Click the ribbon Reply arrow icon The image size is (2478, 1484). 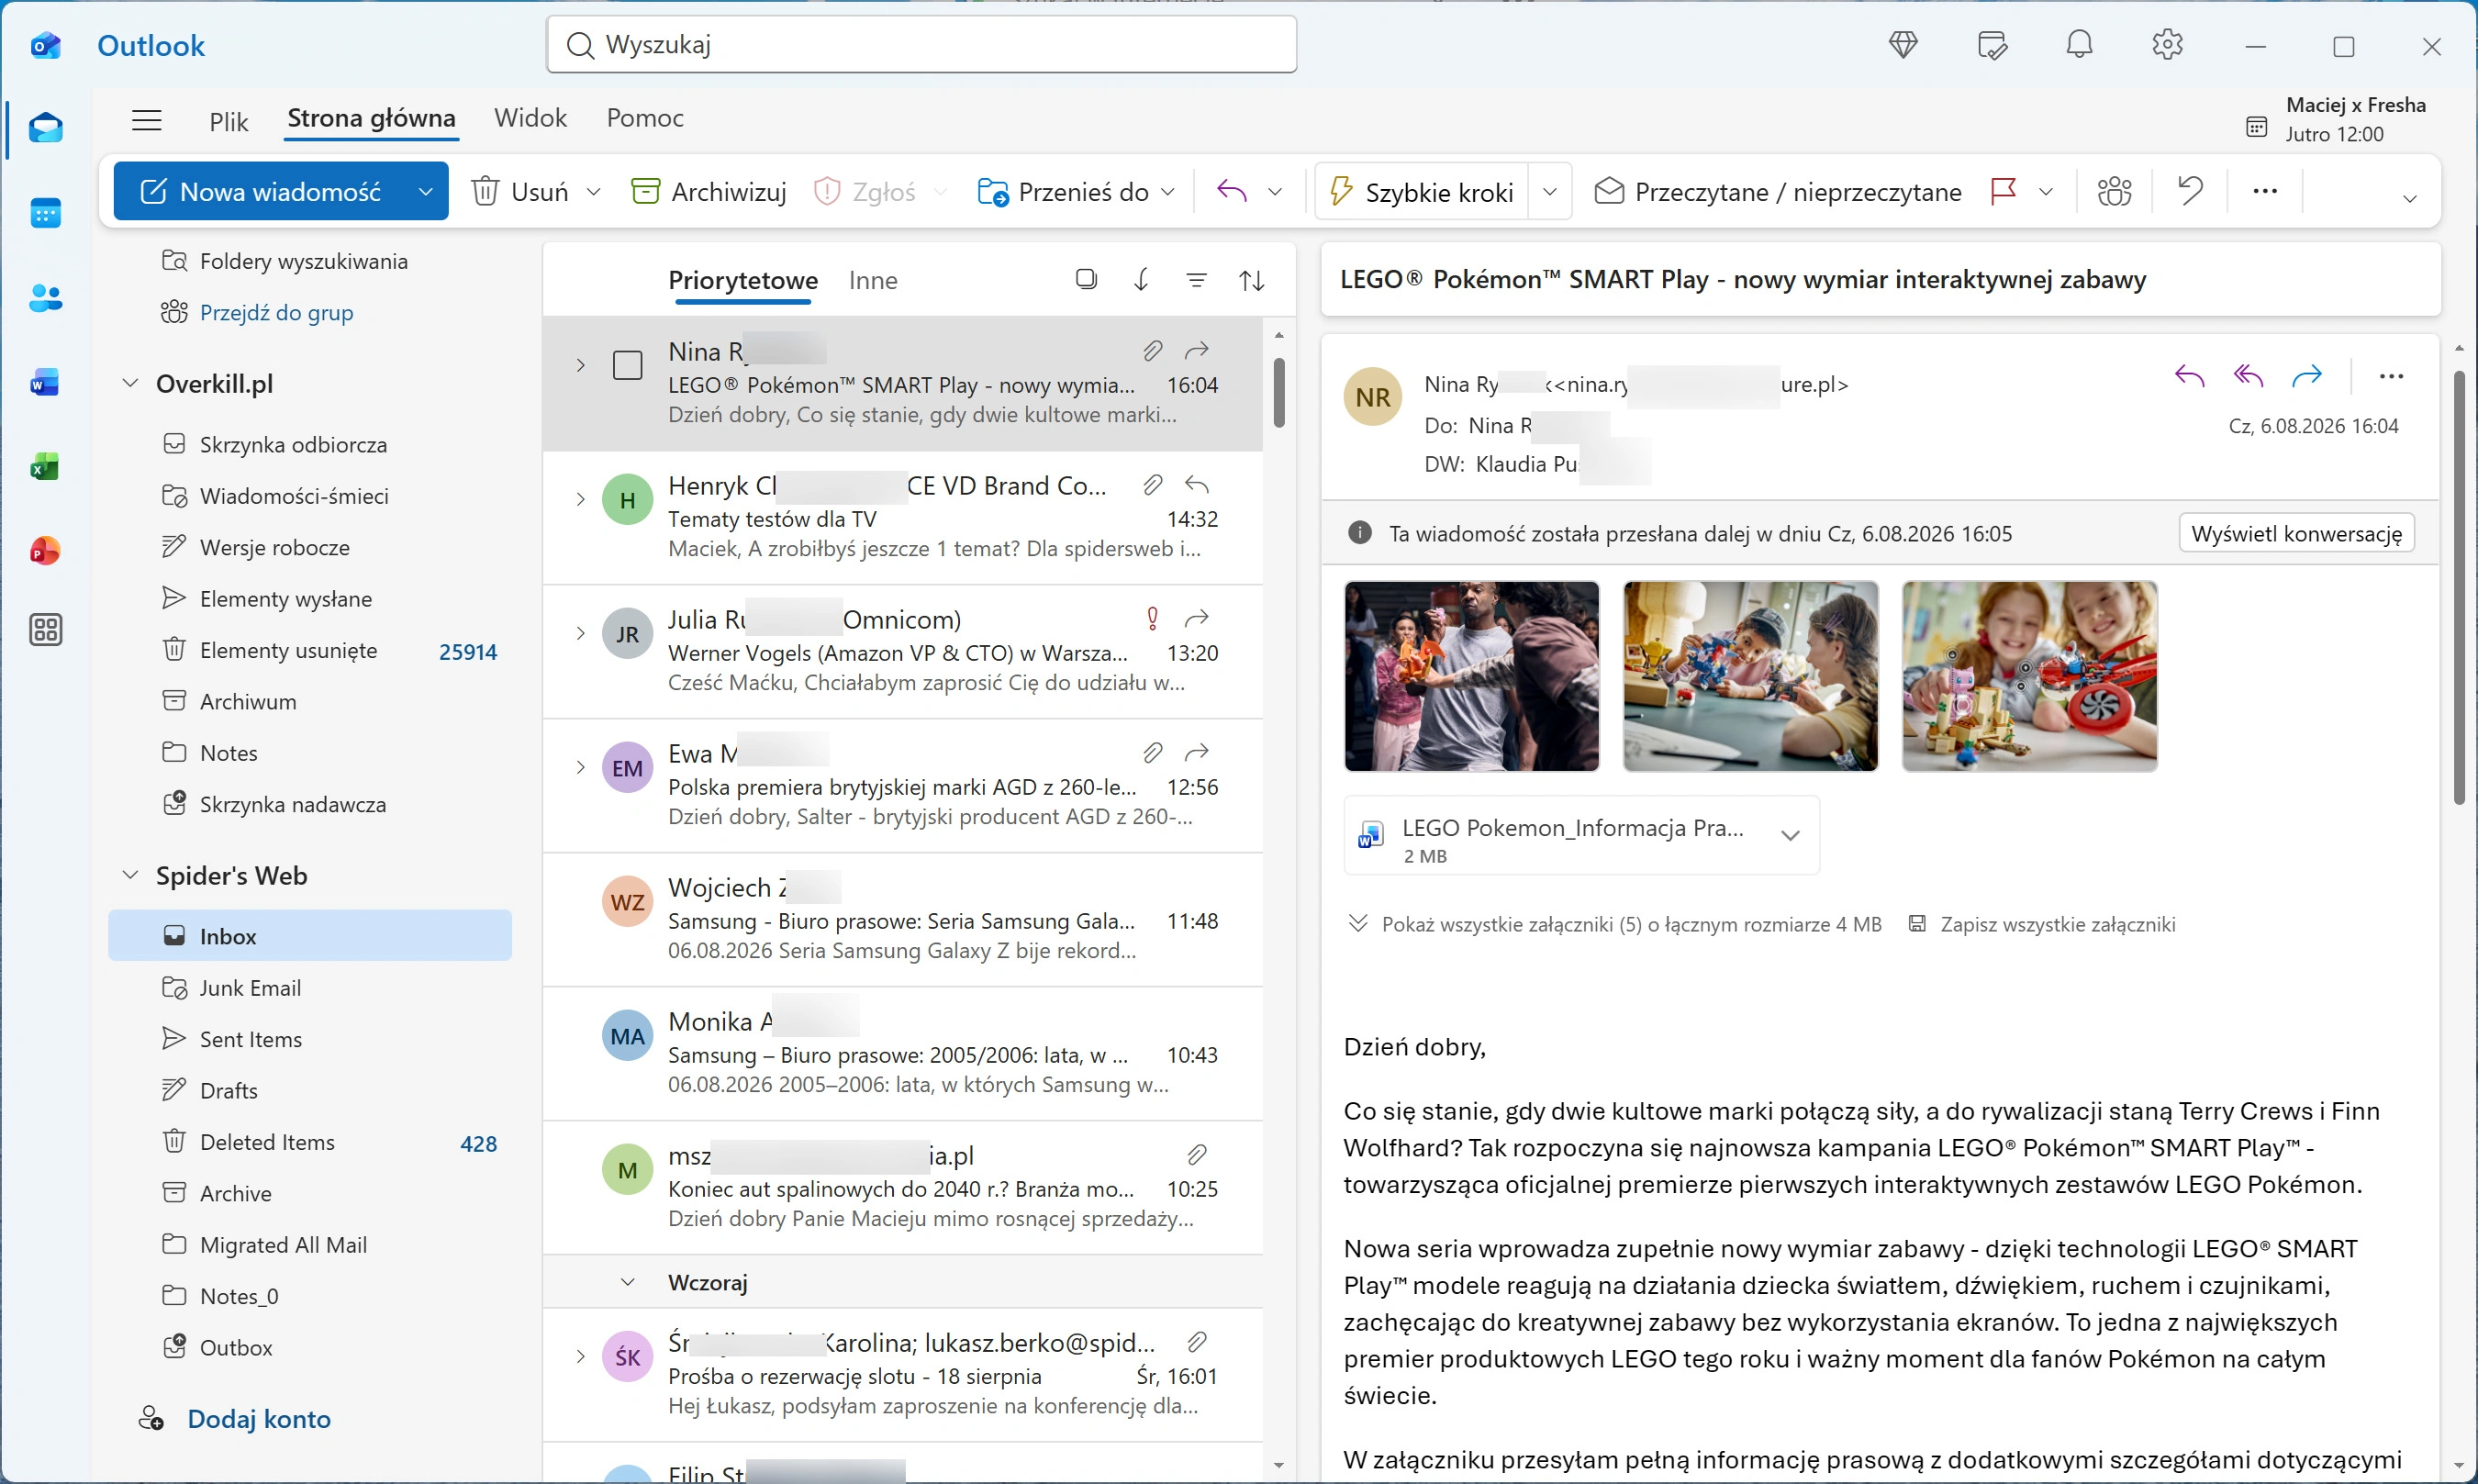(x=1232, y=191)
